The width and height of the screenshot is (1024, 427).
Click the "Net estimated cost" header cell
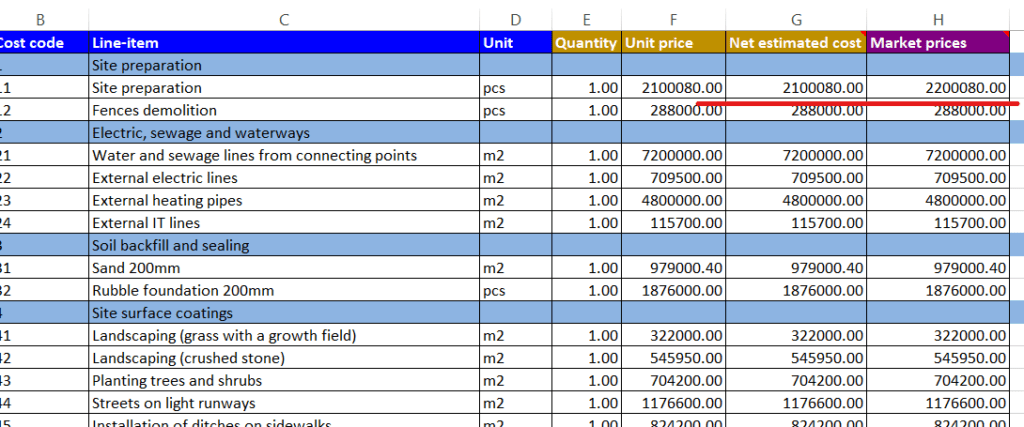coord(796,42)
